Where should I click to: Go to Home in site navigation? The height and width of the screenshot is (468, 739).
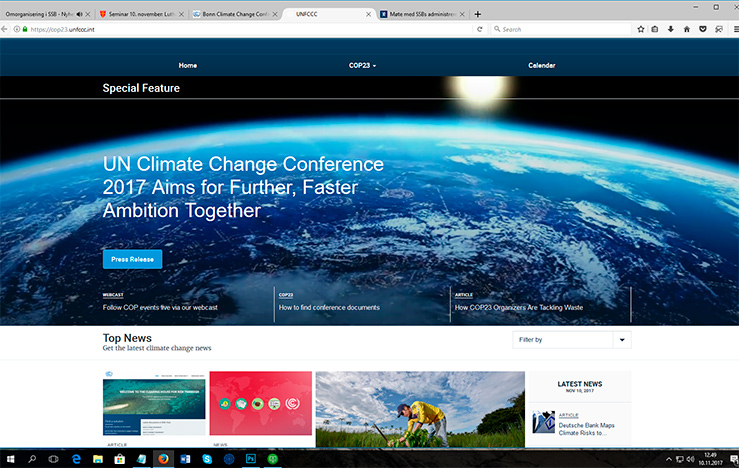tap(188, 66)
